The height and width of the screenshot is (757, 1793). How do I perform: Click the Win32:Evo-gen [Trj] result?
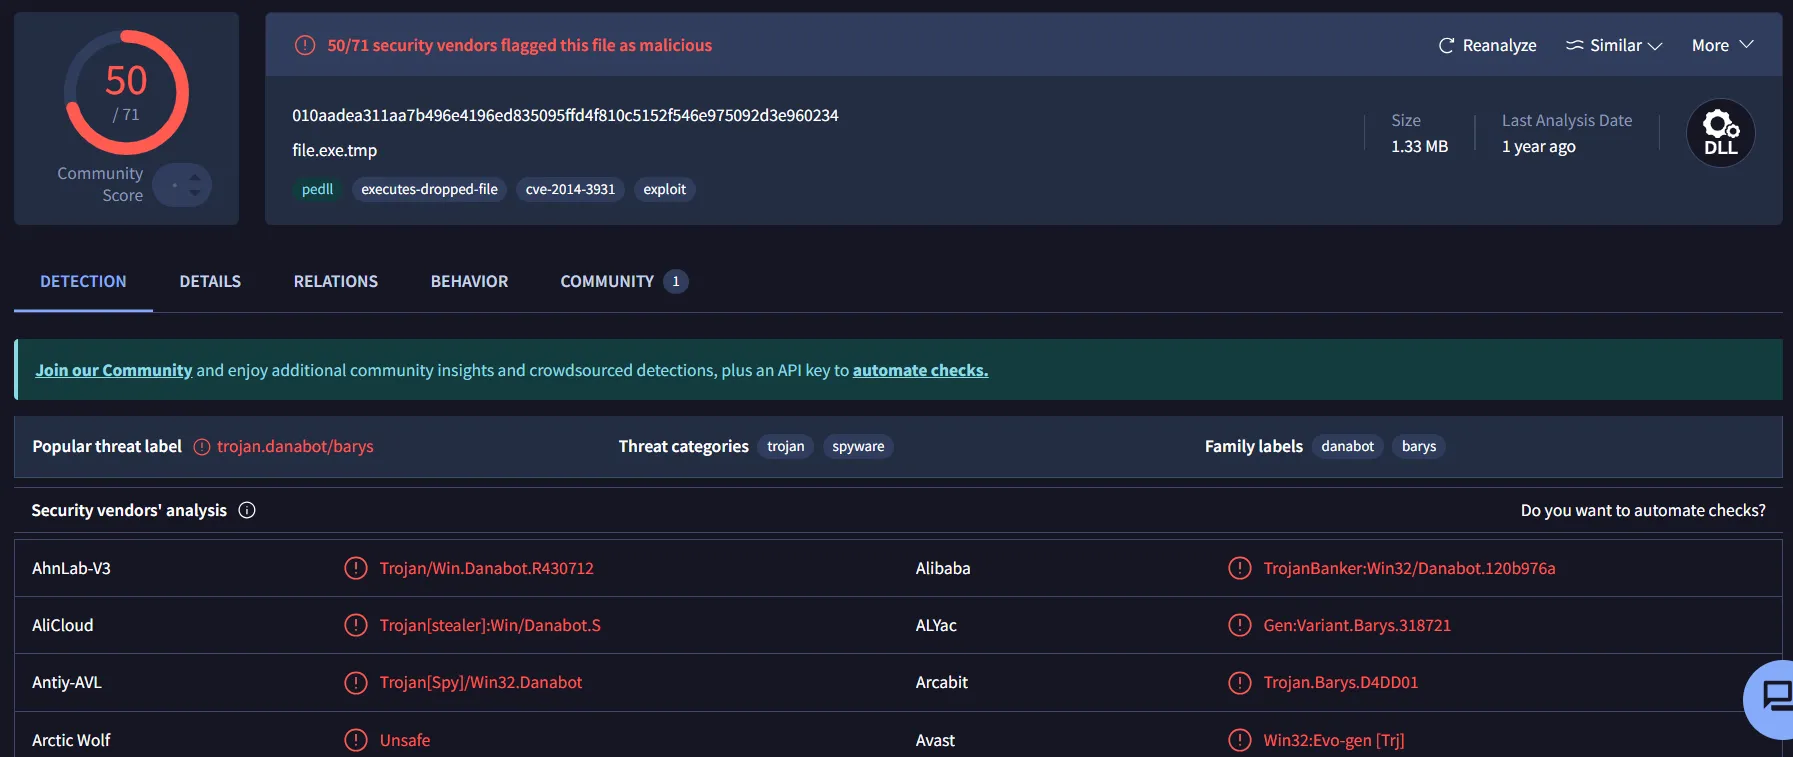tap(1333, 740)
